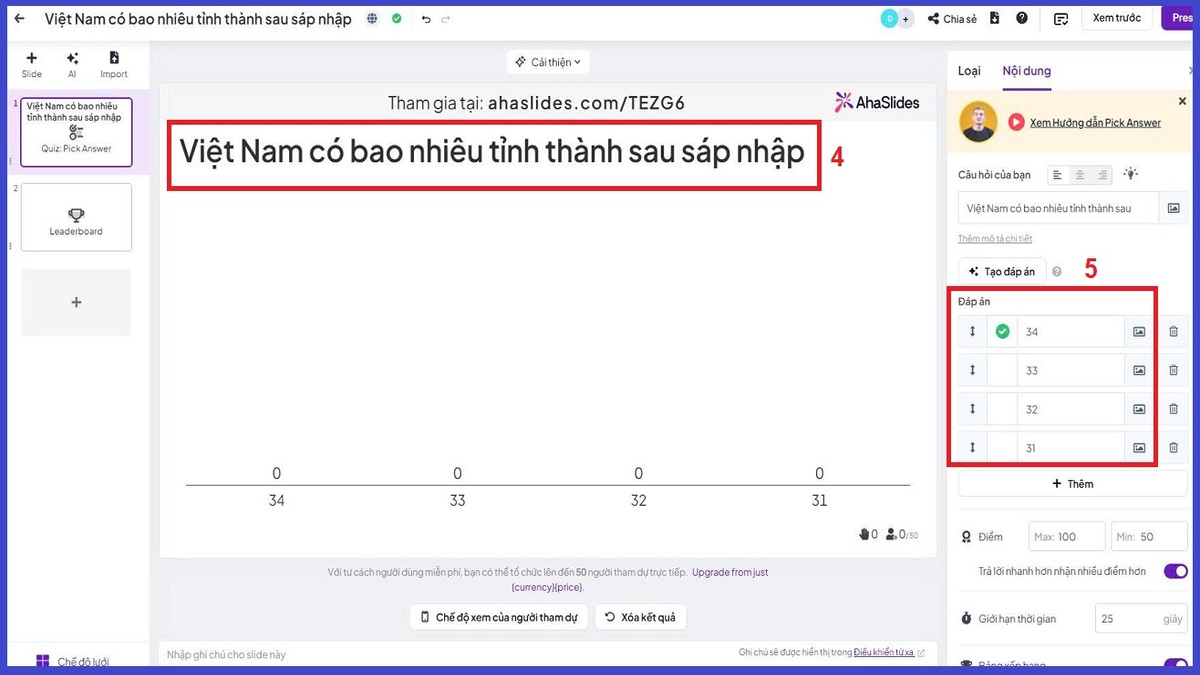Open the Xem Hướng dẫn Pick Answer link

1095,122
